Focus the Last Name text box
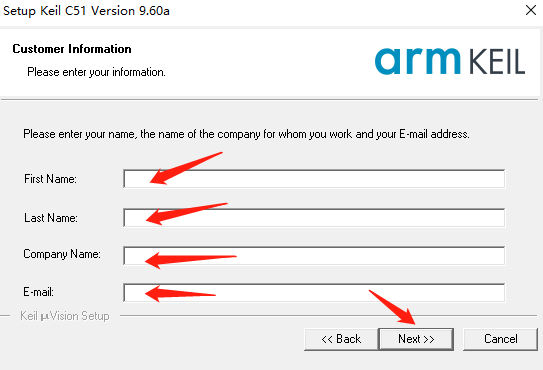 [314, 218]
